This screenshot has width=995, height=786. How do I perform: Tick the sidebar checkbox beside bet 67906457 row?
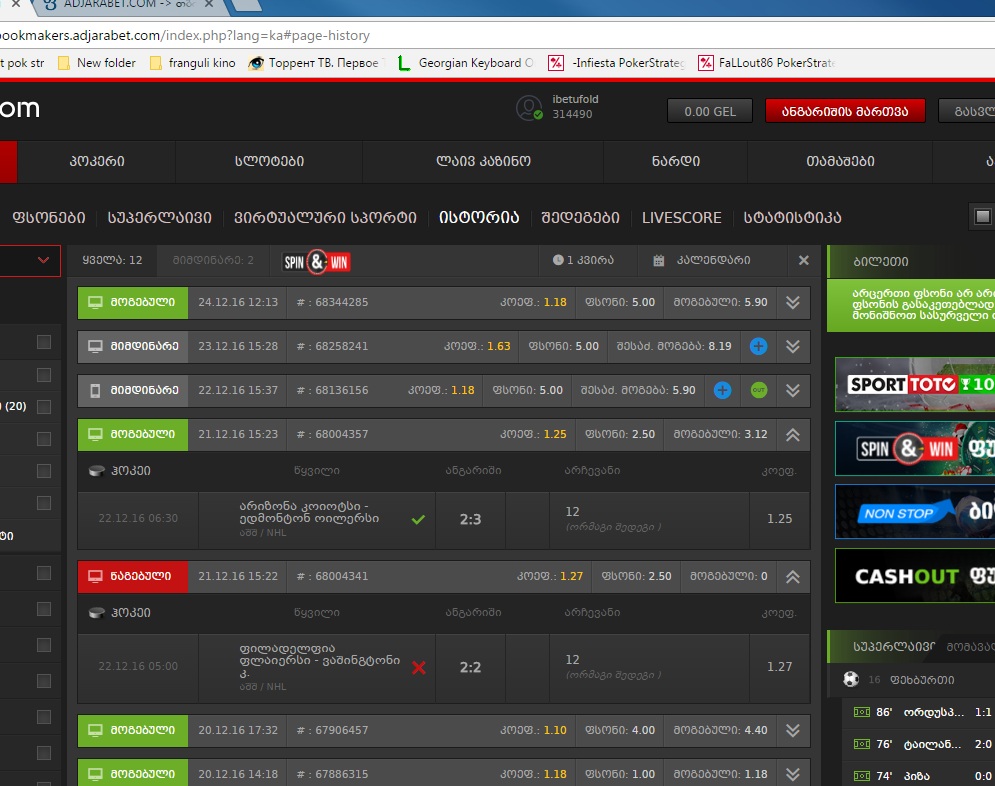[44, 717]
